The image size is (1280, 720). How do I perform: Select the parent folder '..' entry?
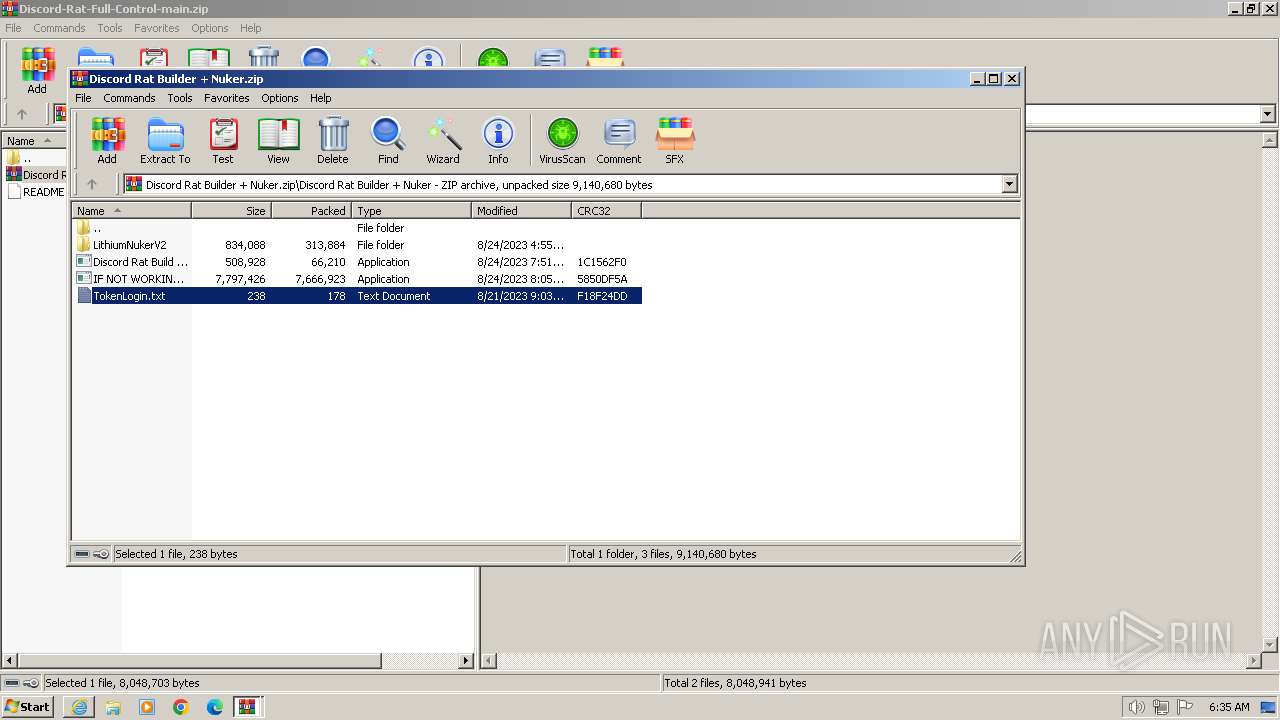[89, 228]
